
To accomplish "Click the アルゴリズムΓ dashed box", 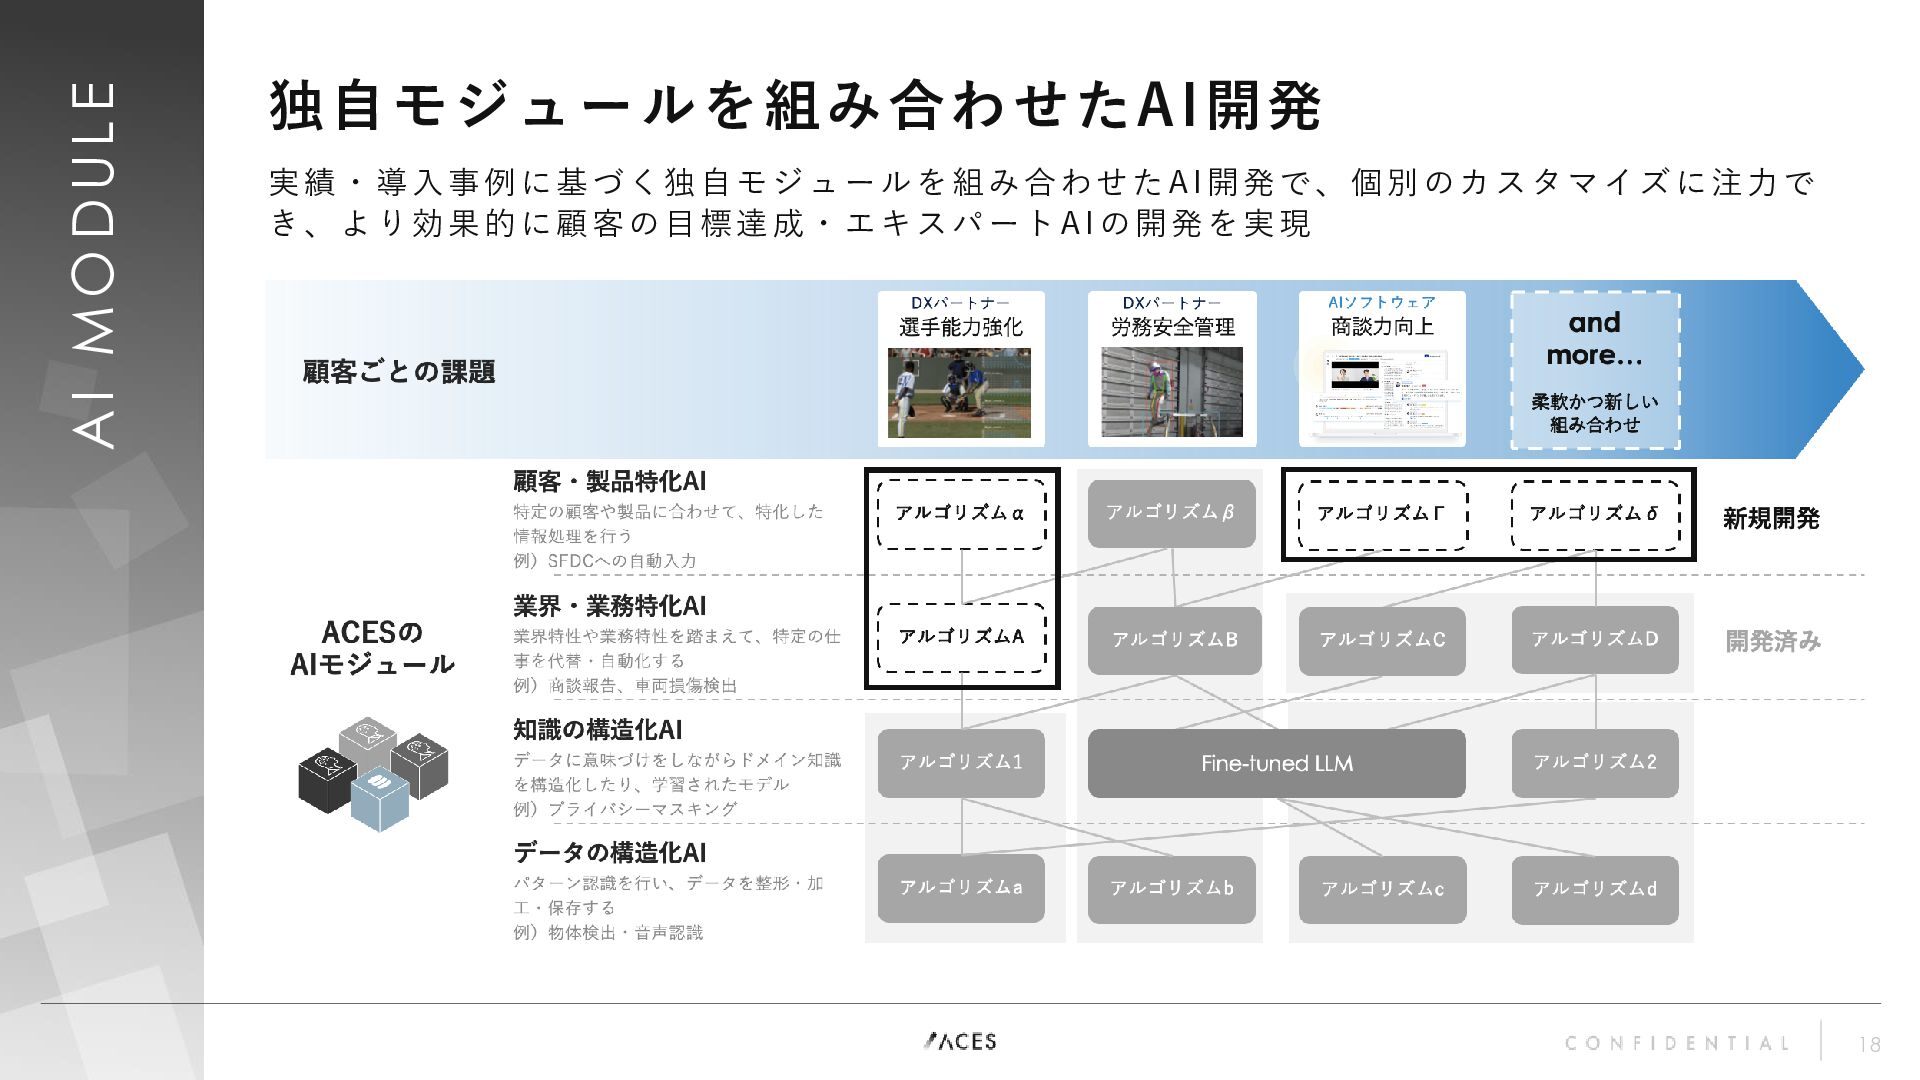I will click(1383, 515).
